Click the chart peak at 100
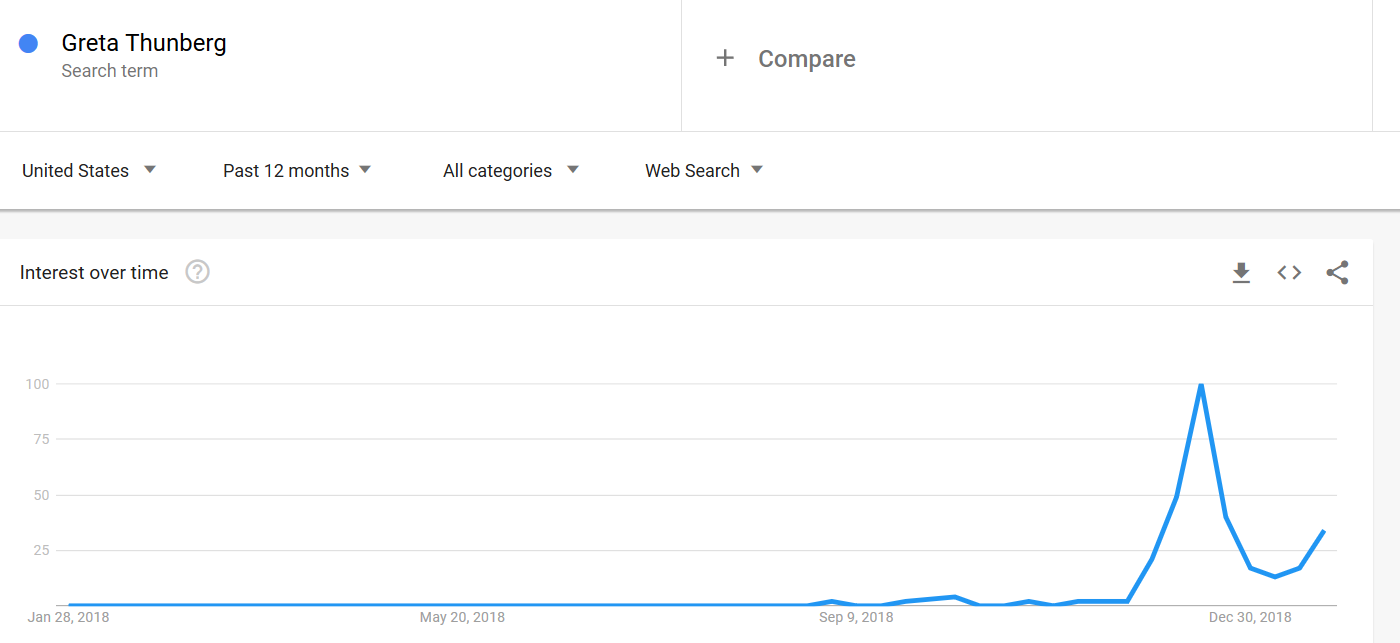The width and height of the screenshot is (1400, 643). pos(1200,385)
